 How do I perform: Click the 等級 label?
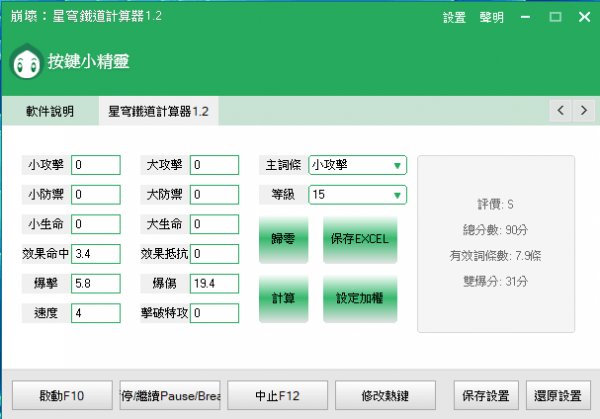pyautogui.click(x=283, y=194)
